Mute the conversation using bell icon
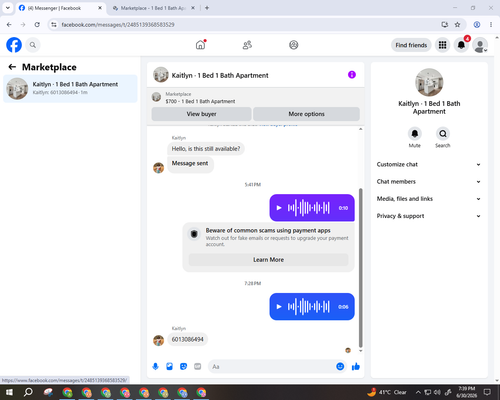 [x=415, y=134]
